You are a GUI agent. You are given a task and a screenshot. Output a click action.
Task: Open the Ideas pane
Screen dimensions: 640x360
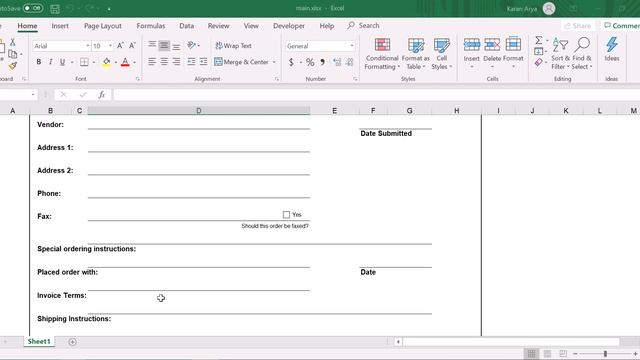611,50
